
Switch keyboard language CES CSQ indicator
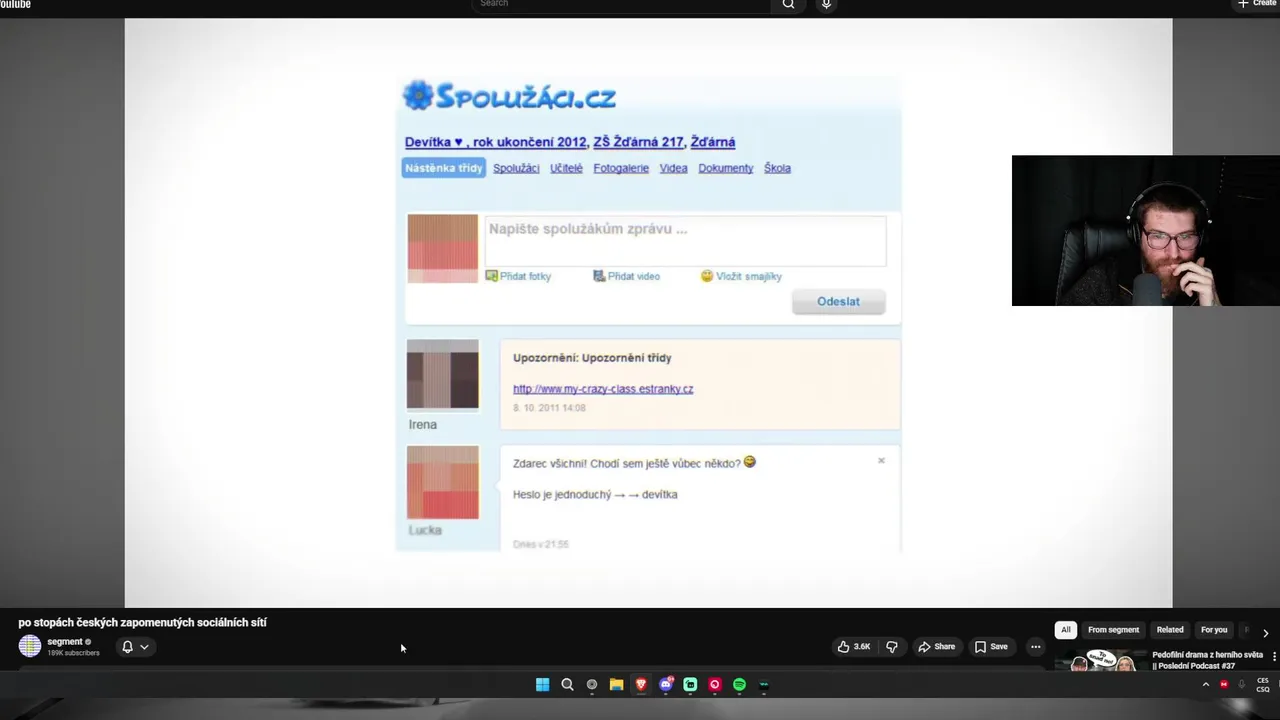1263,685
